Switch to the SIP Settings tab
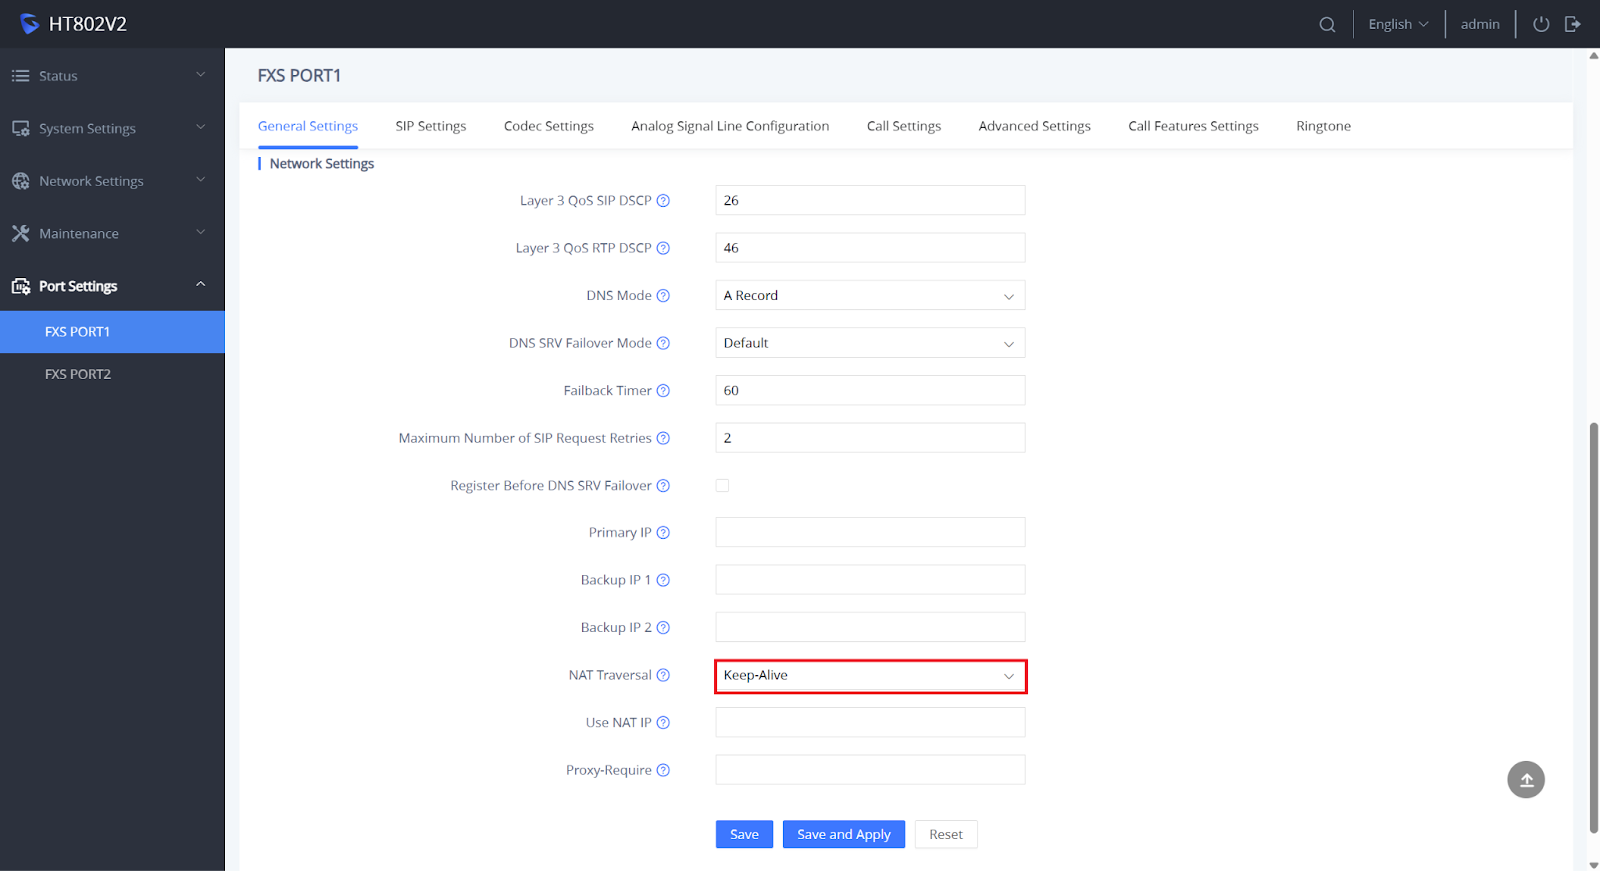This screenshot has width=1600, height=871. (431, 126)
